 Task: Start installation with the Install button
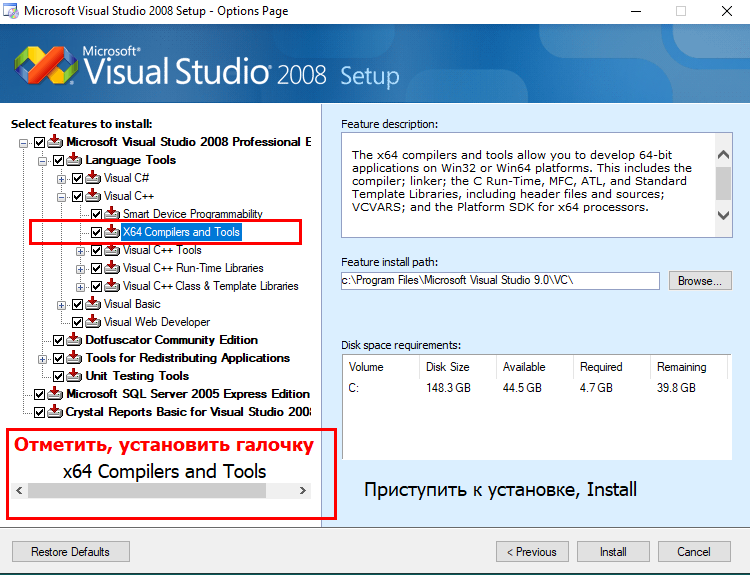pyautogui.click(x=613, y=552)
